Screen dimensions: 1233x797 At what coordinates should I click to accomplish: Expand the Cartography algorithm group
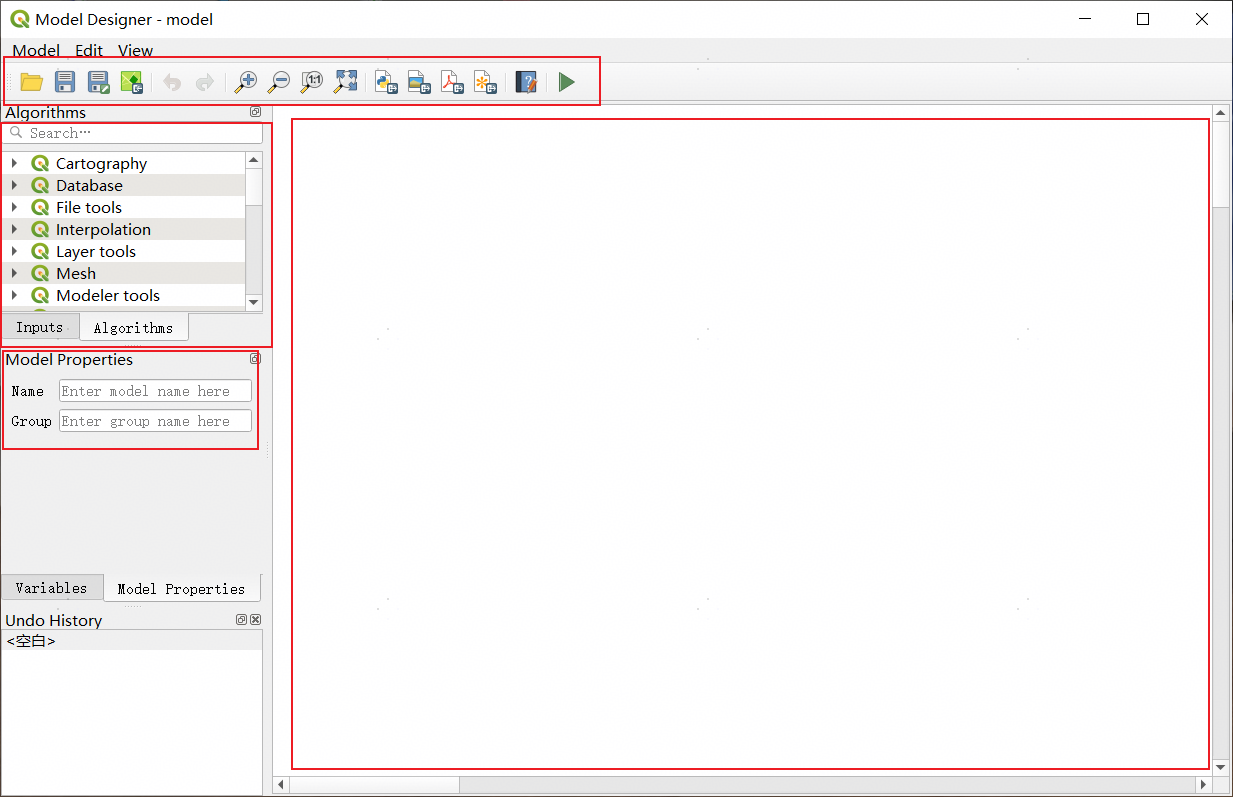(14, 163)
